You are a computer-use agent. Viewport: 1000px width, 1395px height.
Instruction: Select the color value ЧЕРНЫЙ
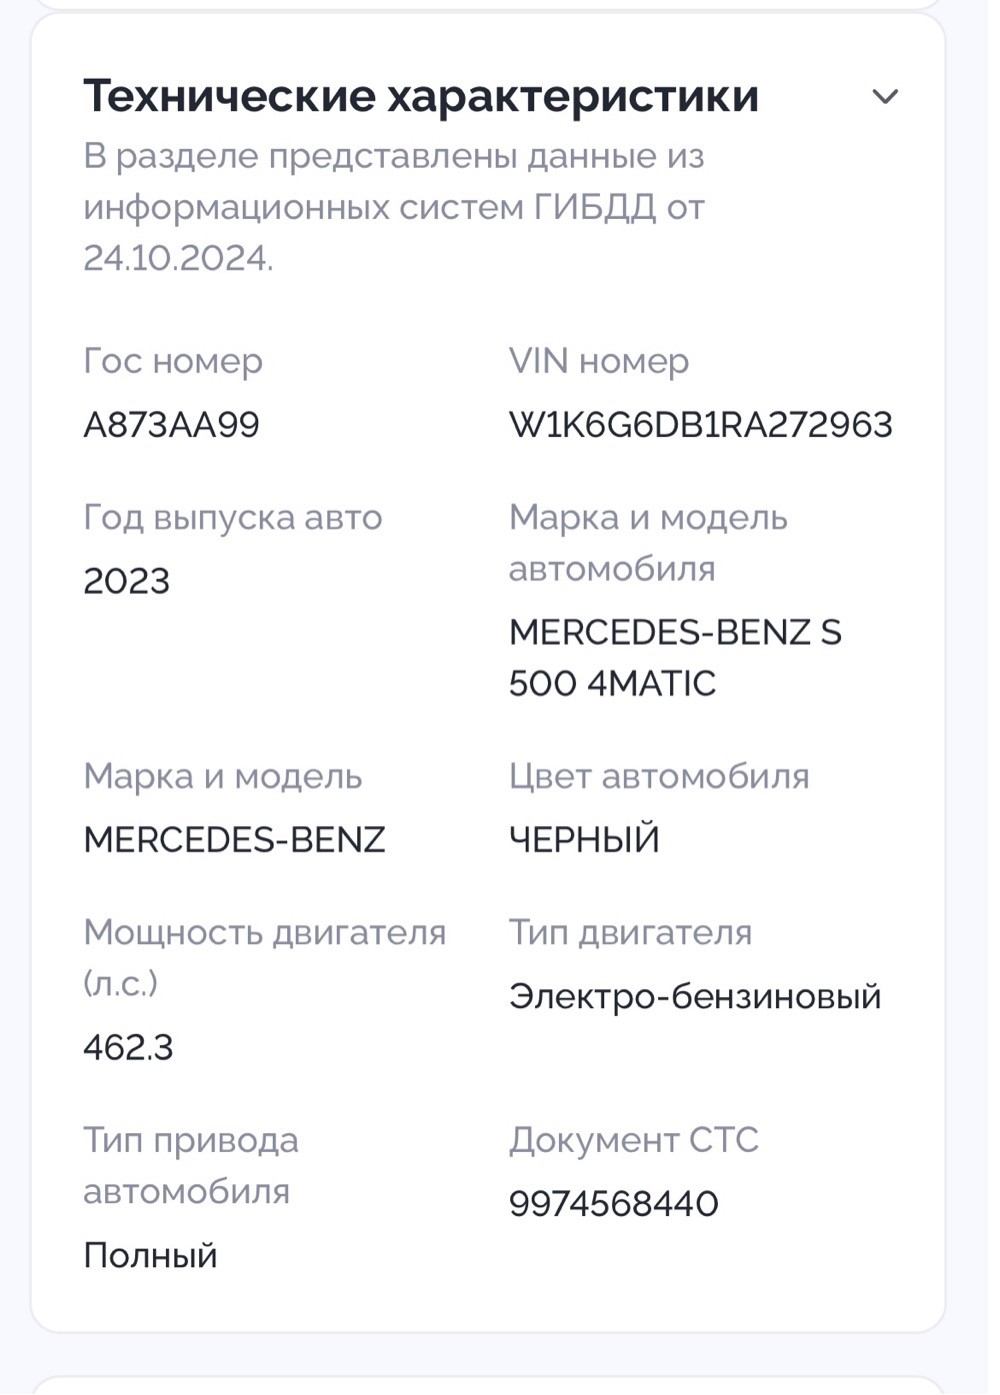(584, 838)
